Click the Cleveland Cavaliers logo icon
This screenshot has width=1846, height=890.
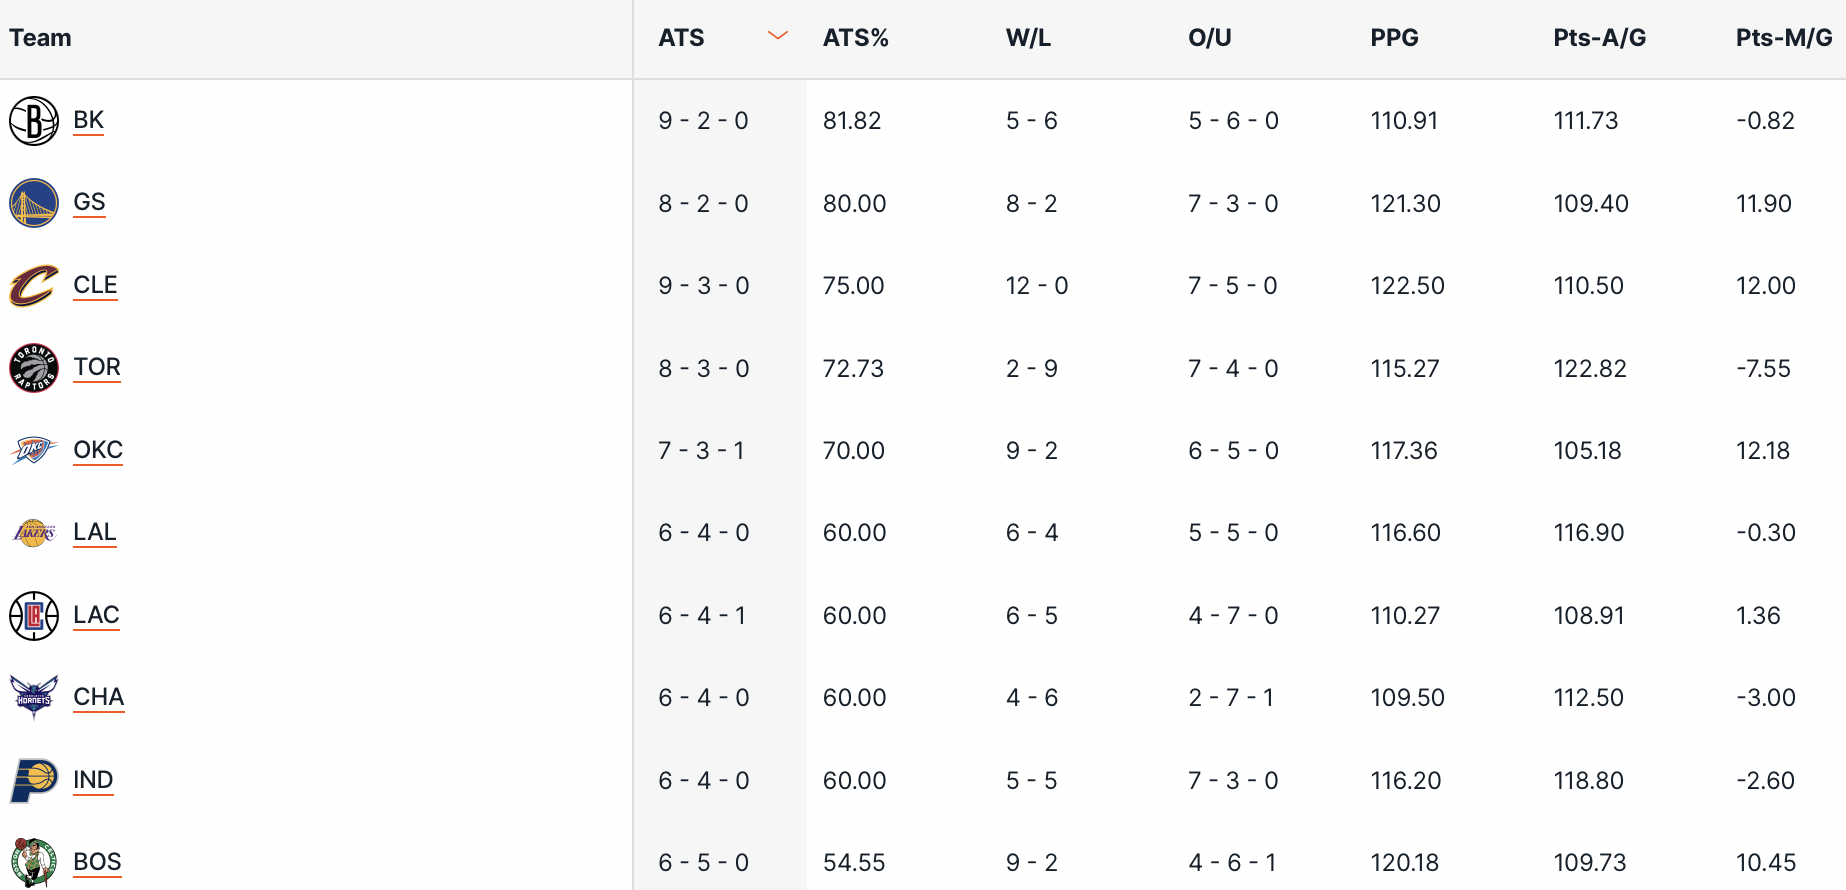pos(34,286)
